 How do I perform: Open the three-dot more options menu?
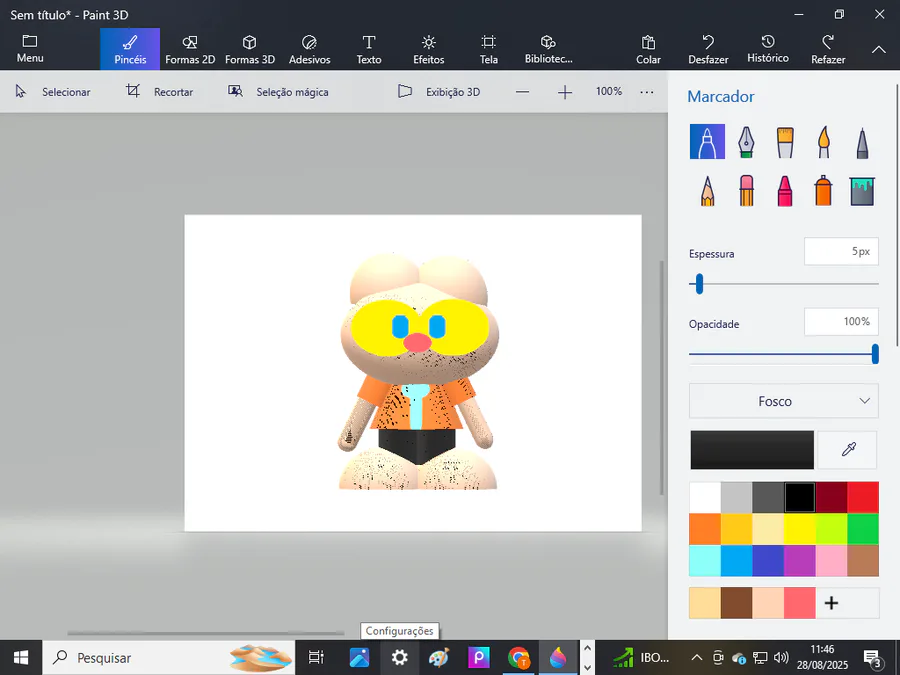click(x=647, y=92)
